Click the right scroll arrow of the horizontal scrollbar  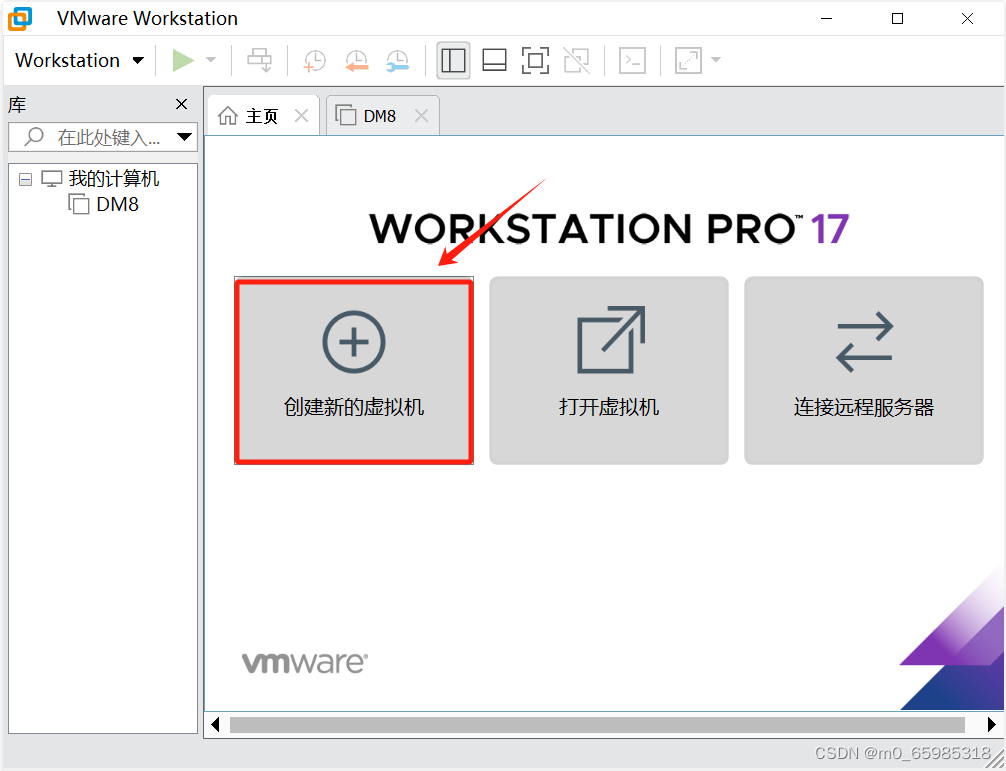point(991,725)
